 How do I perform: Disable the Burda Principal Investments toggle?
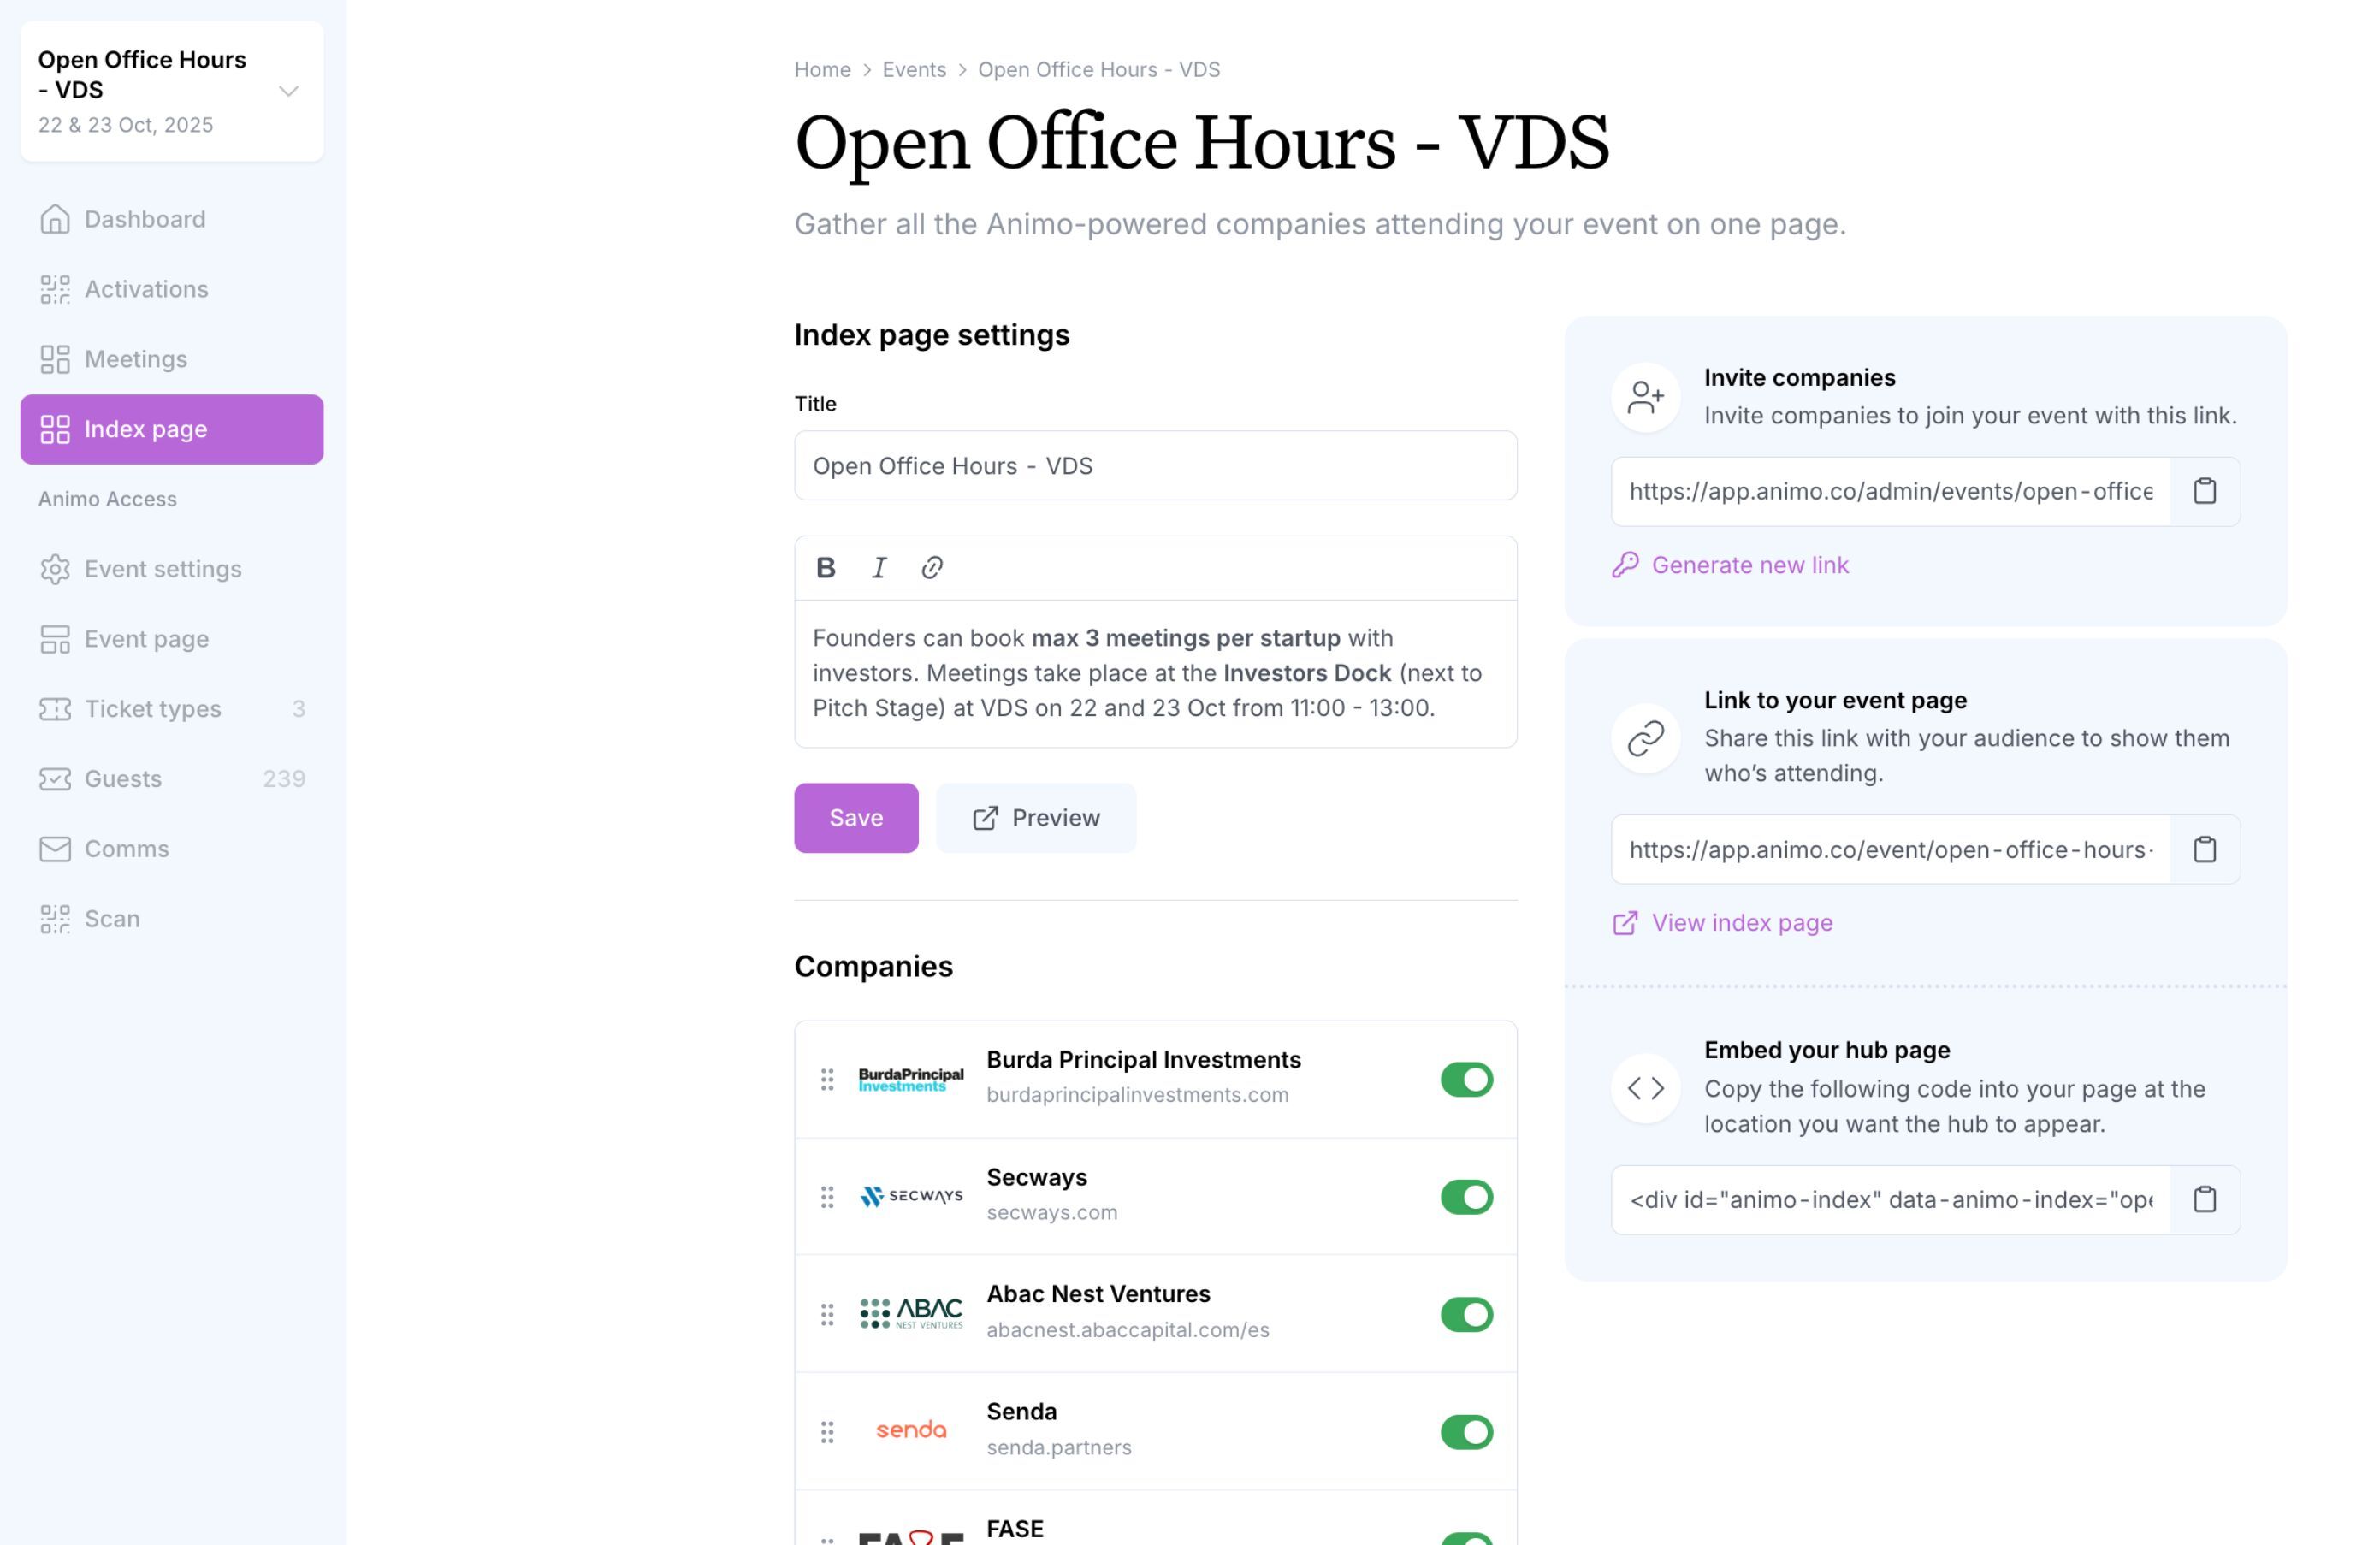(1466, 1079)
